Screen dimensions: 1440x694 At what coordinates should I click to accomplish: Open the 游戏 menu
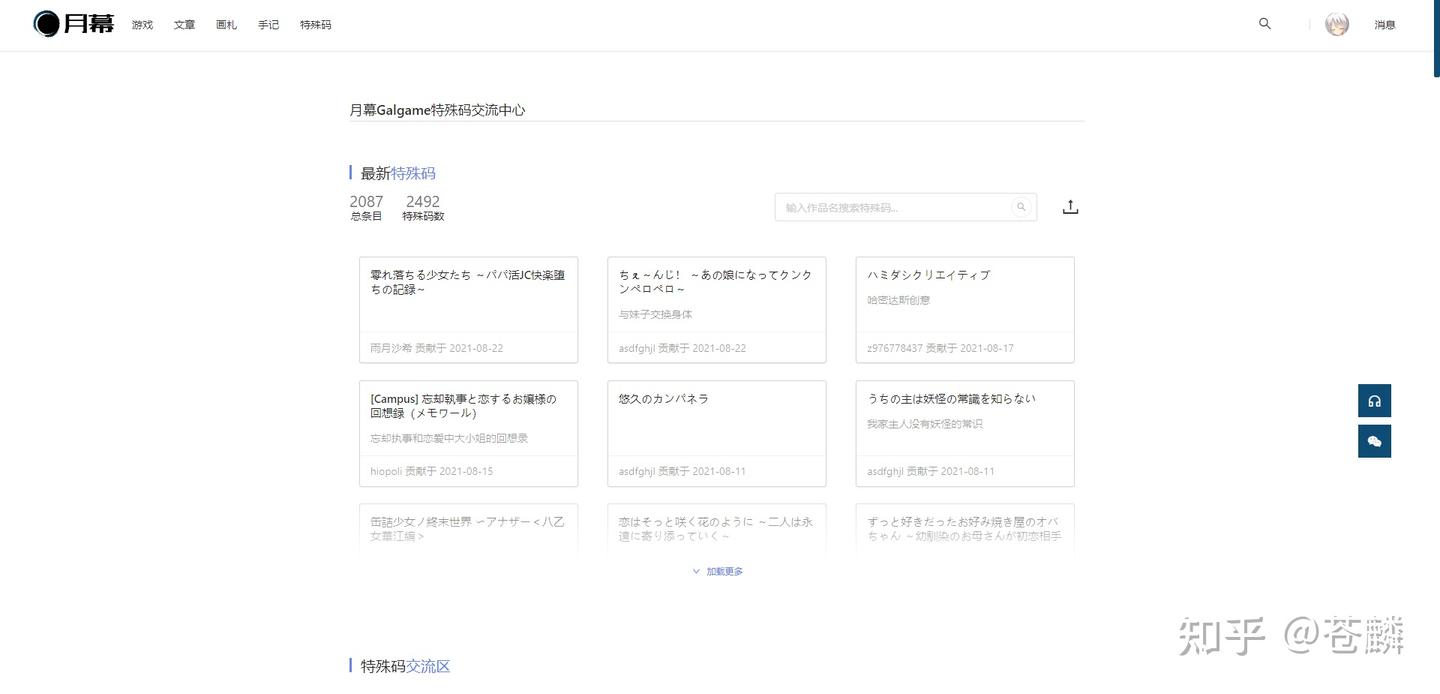tap(142, 25)
